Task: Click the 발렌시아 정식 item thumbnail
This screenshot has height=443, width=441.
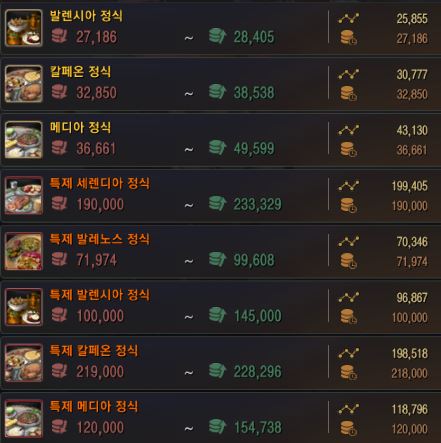Action: [24, 28]
